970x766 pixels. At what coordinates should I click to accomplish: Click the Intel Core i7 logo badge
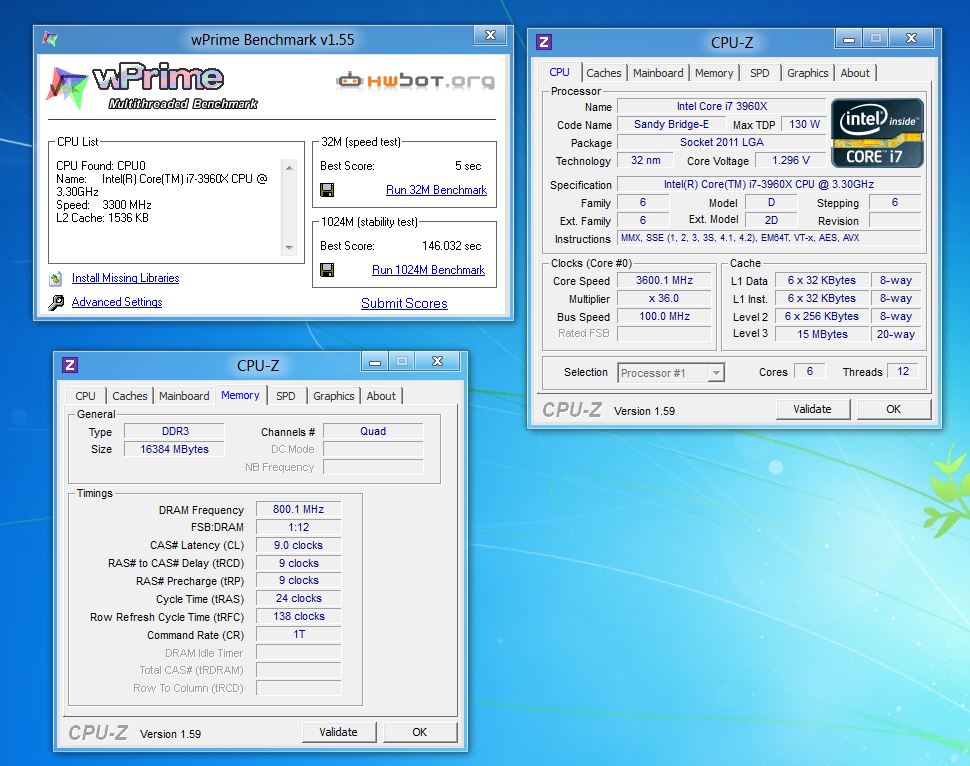[x=877, y=132]
